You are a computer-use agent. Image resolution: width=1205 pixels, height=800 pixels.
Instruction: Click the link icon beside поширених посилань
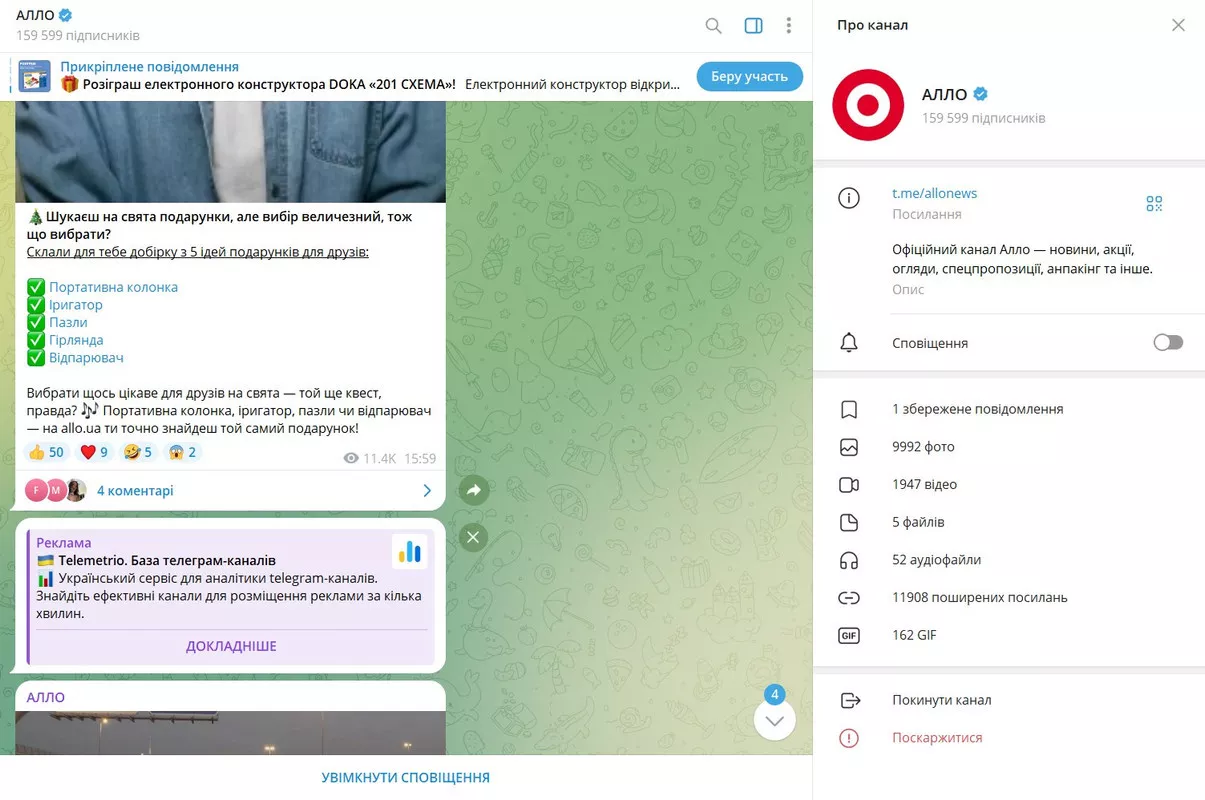849,597
